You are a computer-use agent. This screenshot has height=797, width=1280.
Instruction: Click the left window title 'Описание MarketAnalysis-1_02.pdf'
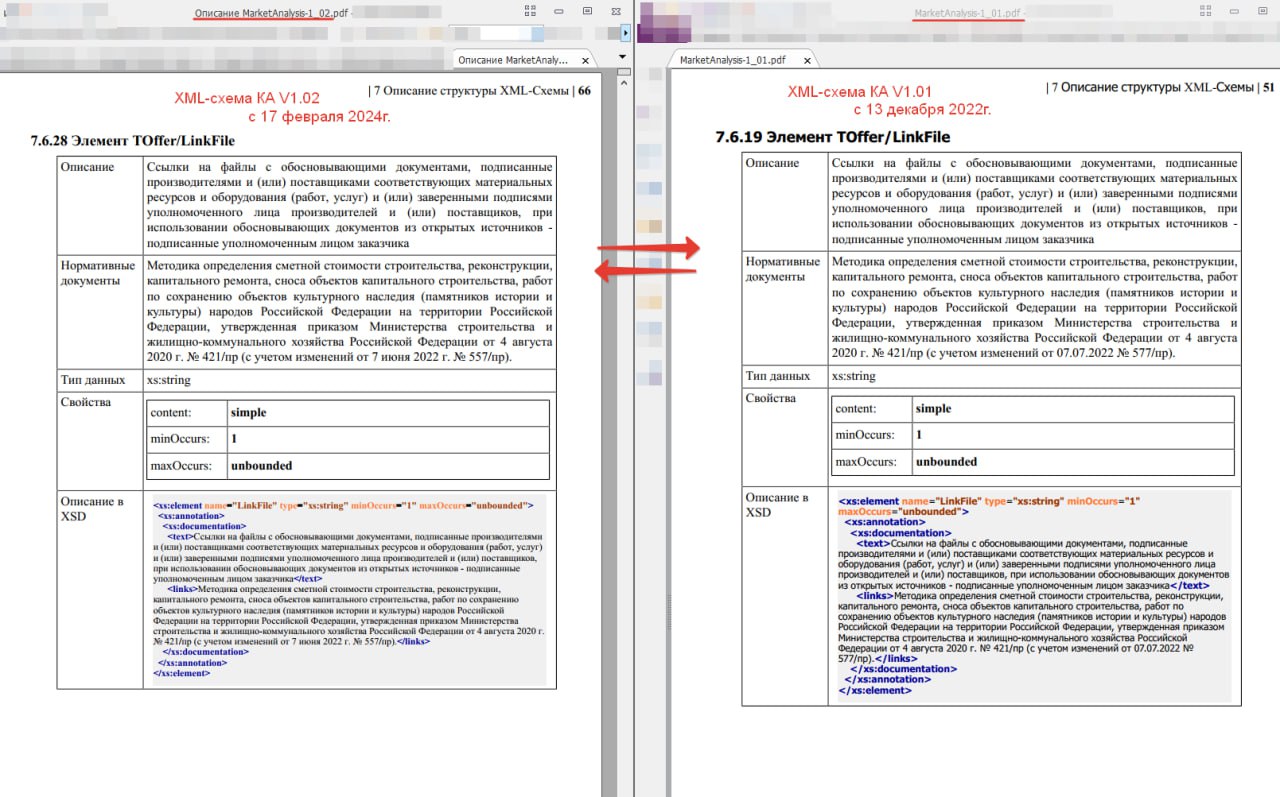click(272, 12)
